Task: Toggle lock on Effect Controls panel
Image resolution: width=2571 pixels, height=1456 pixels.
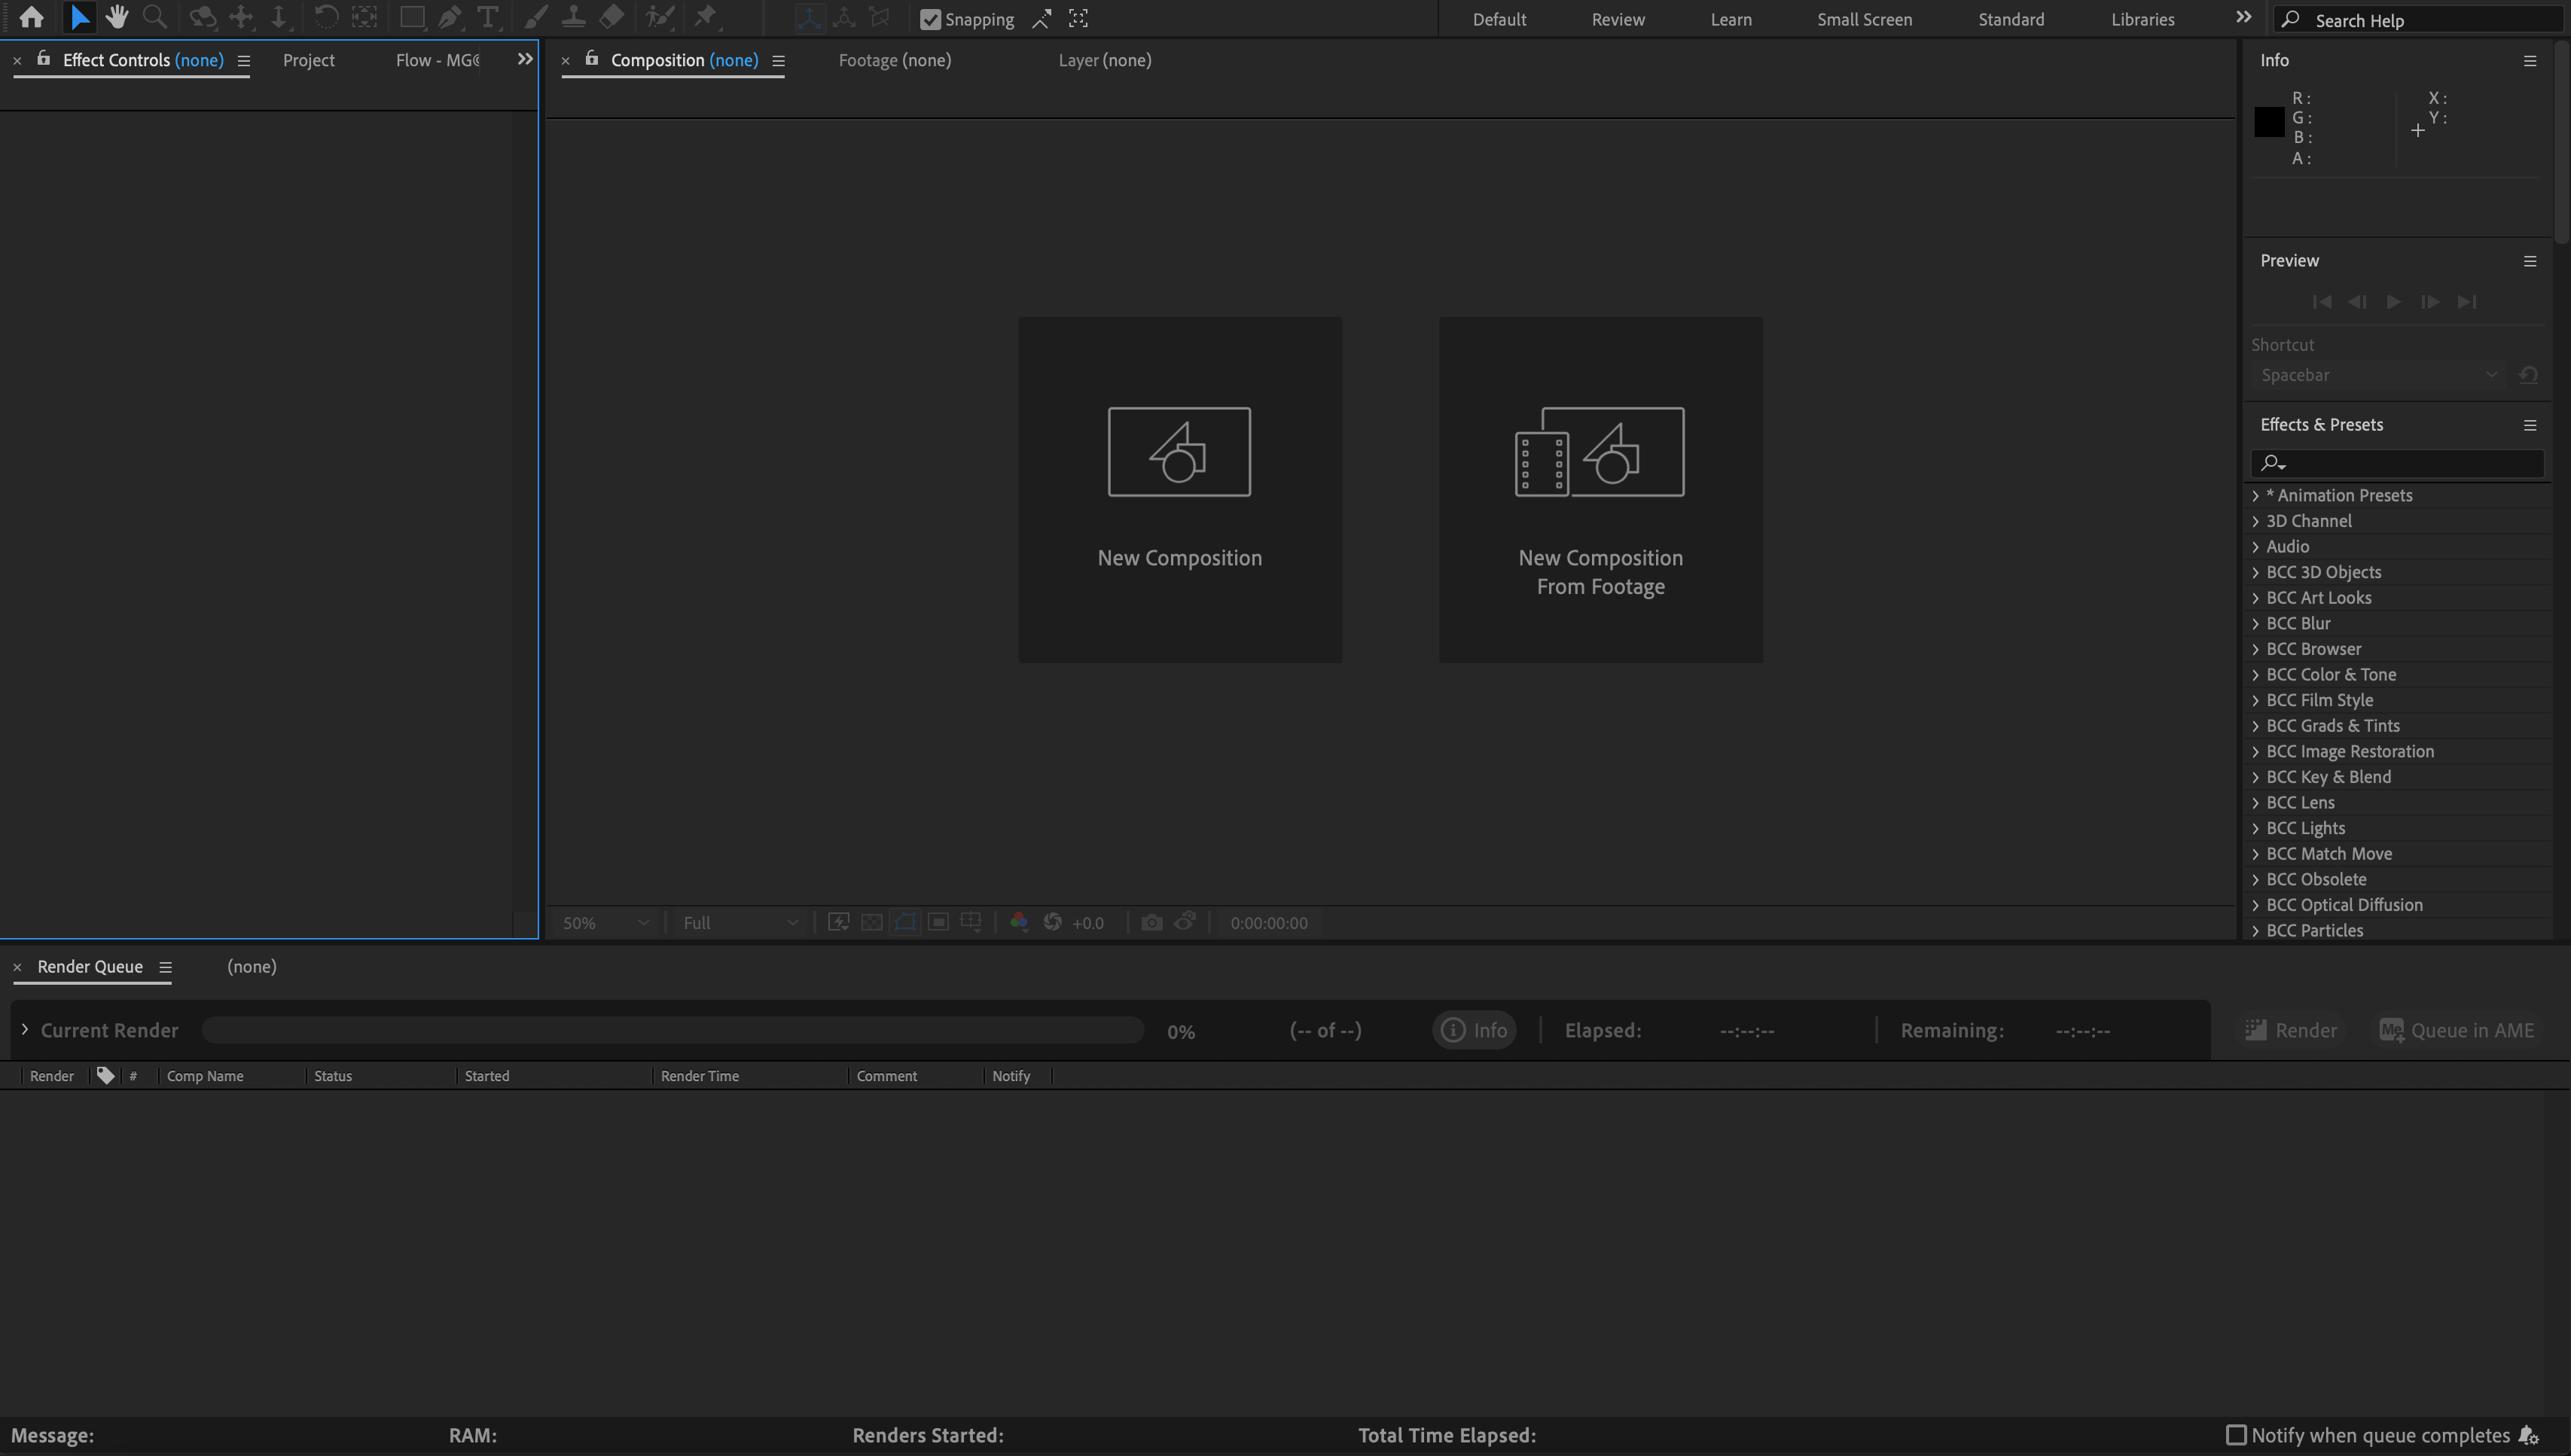Action: (43, 59)
